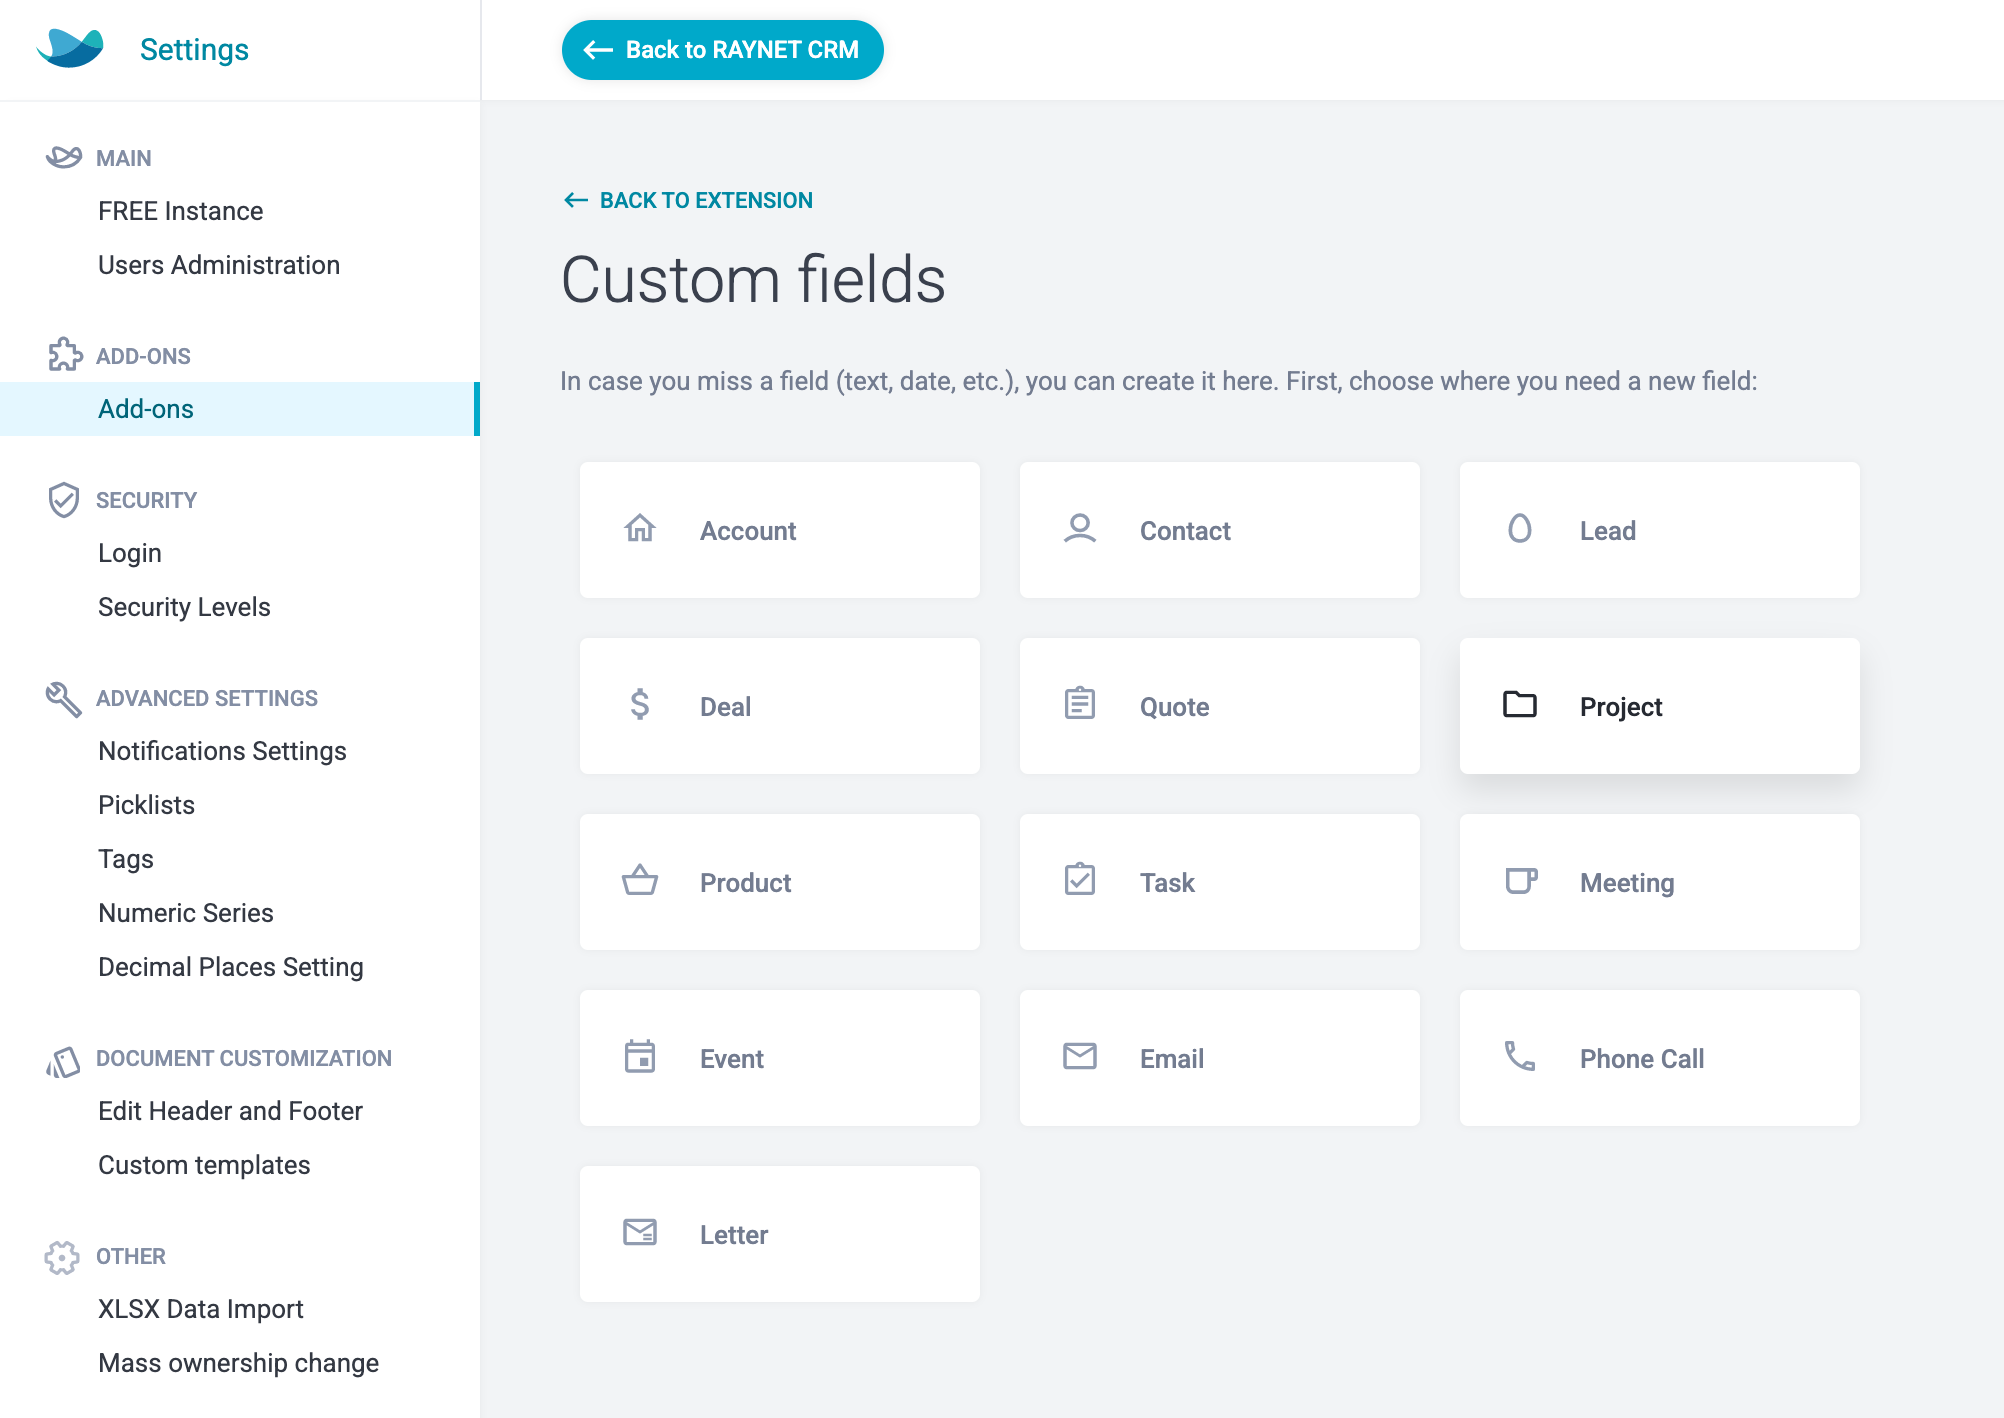Screen dimensions: 2004x1418
Task: Choose the Contact card label
Action: (x=1185, y=531)
